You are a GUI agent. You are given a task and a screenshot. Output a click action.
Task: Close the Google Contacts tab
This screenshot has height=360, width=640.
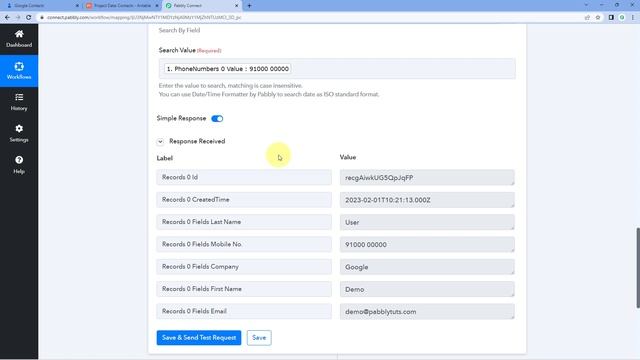[x=77, y=6]
